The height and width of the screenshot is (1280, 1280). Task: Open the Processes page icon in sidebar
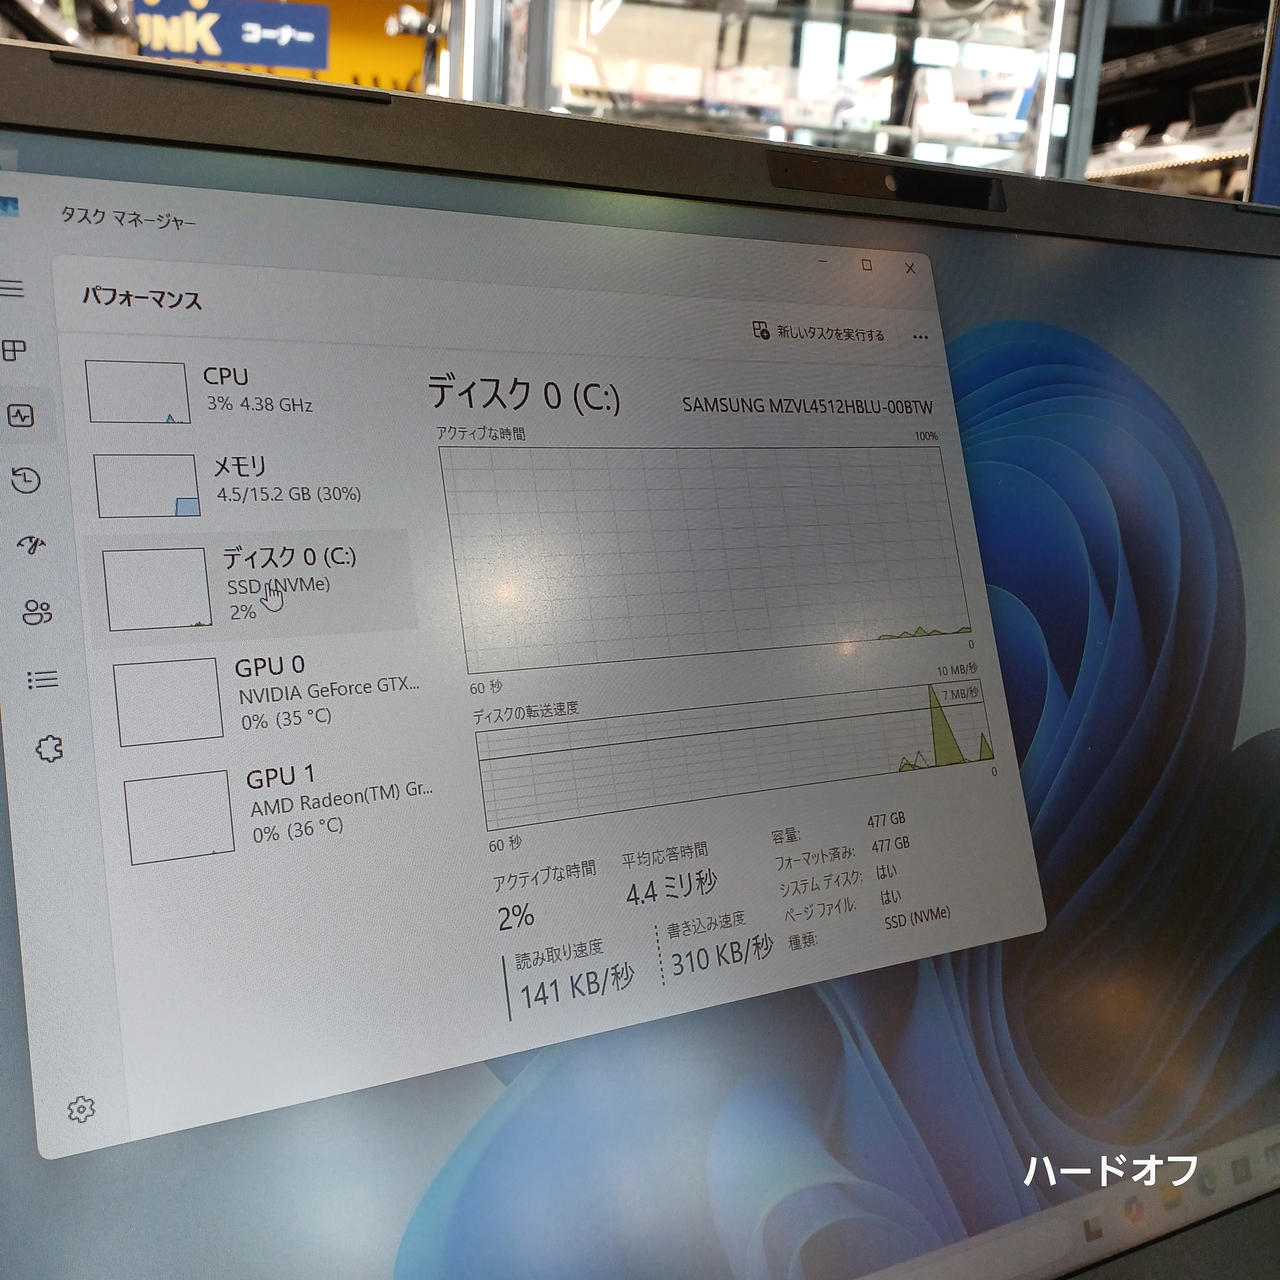(14, 350)
